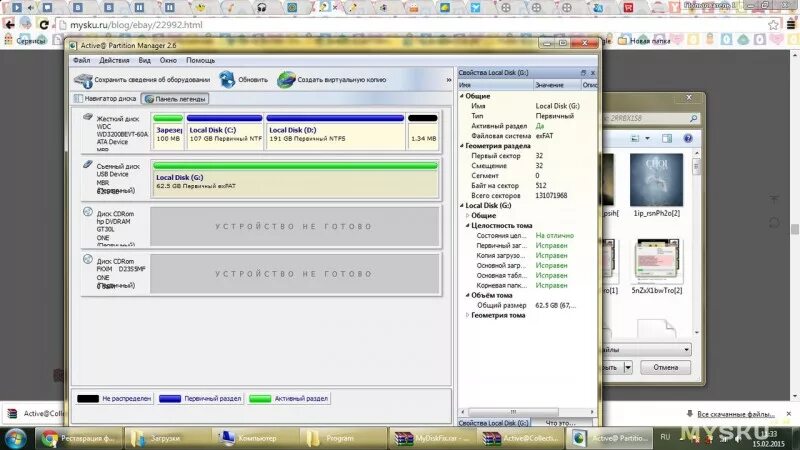Screen dimensions: 800x450
Task: Select the 1.34 MB unallocated block
Action: point(423,132)
